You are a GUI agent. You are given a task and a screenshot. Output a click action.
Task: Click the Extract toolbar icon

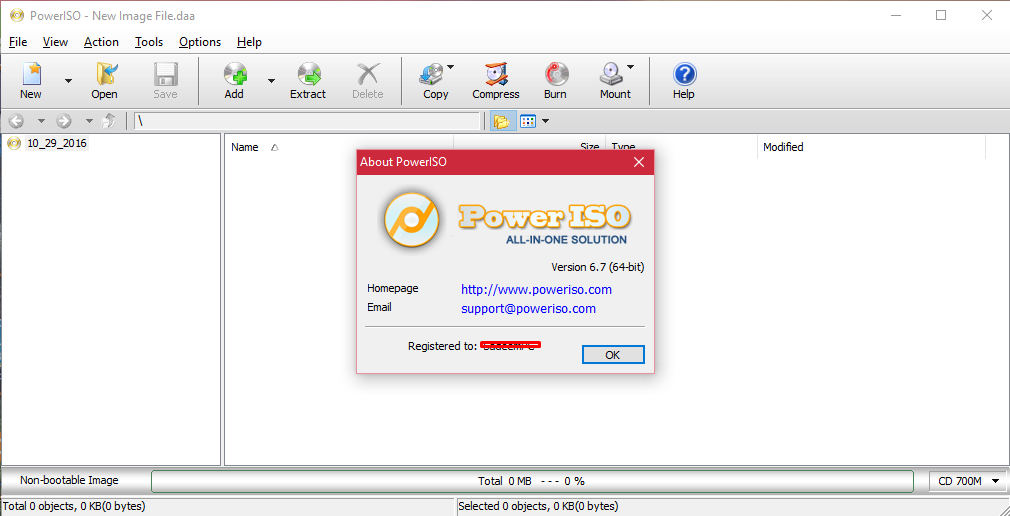[309, 75]
